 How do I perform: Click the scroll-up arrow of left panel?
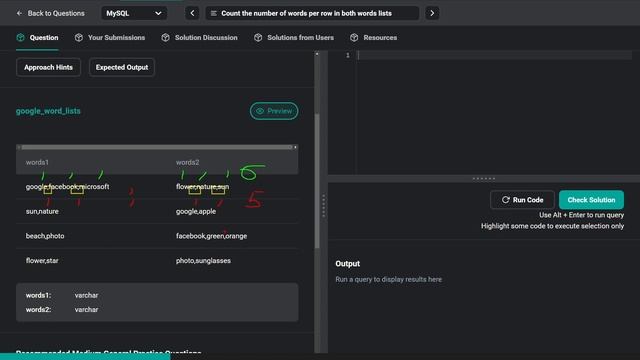click(317, 53)
